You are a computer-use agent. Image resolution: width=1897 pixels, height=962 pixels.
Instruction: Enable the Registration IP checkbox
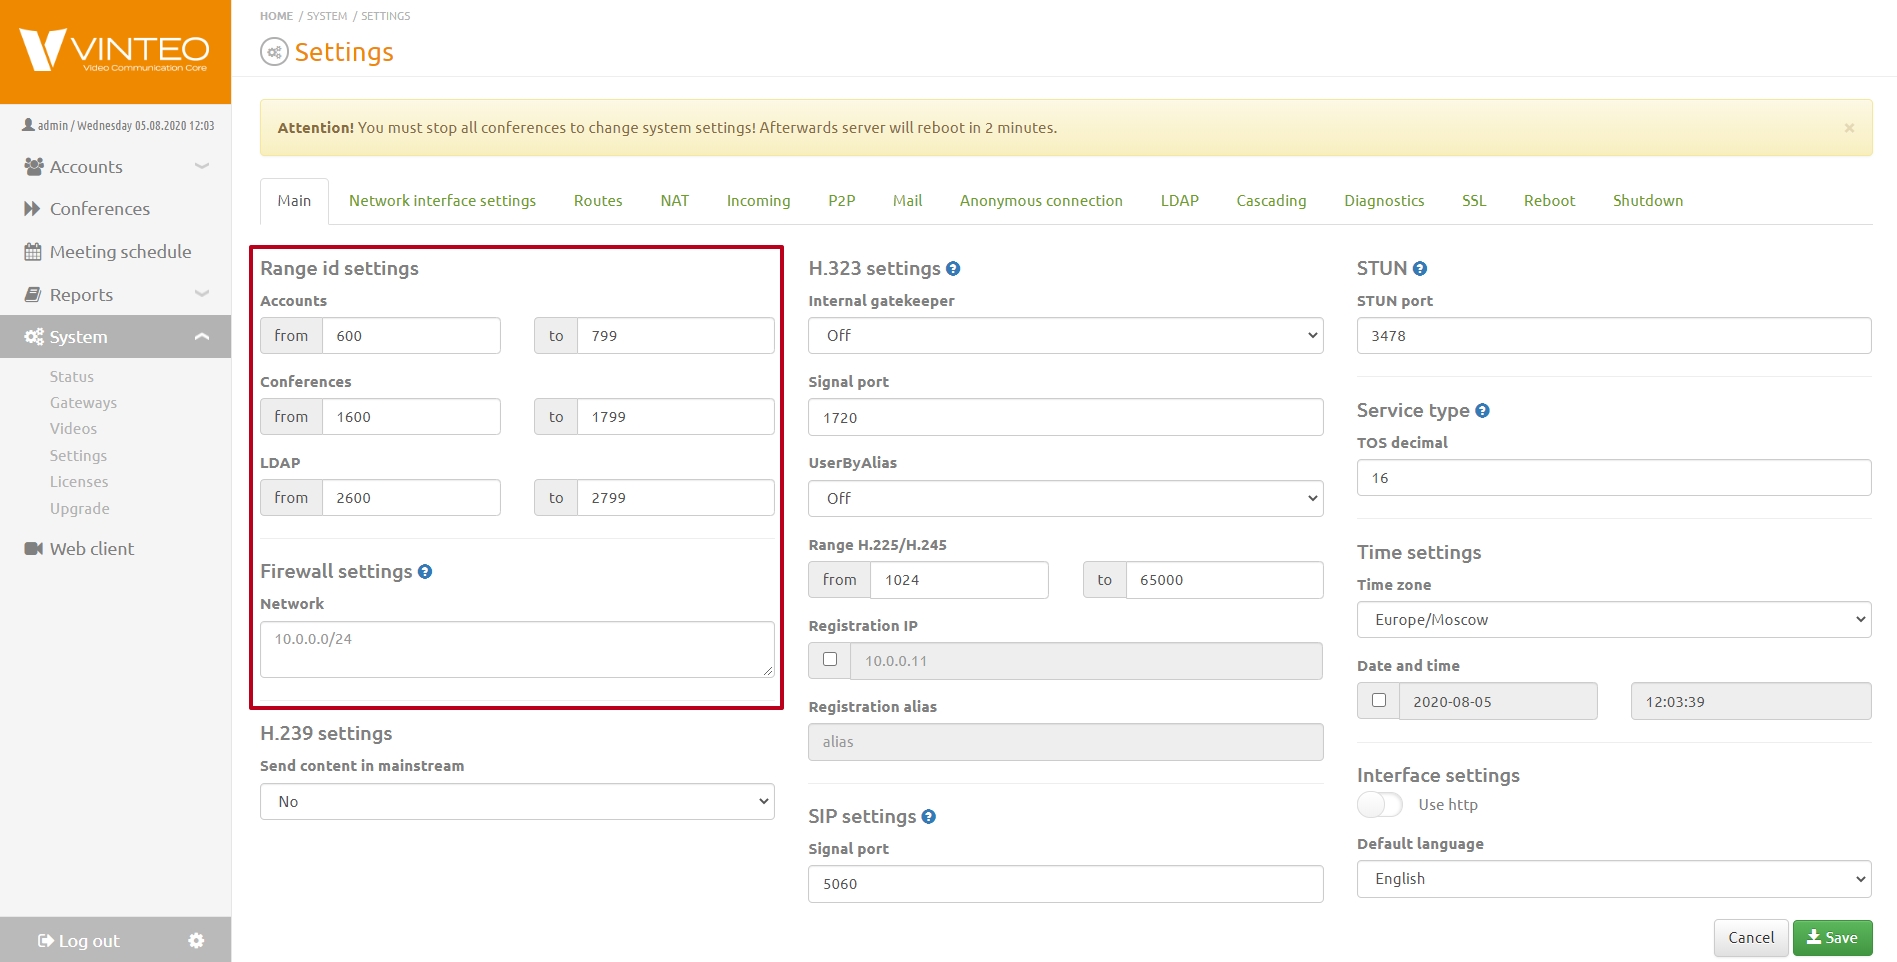point(830,660)
